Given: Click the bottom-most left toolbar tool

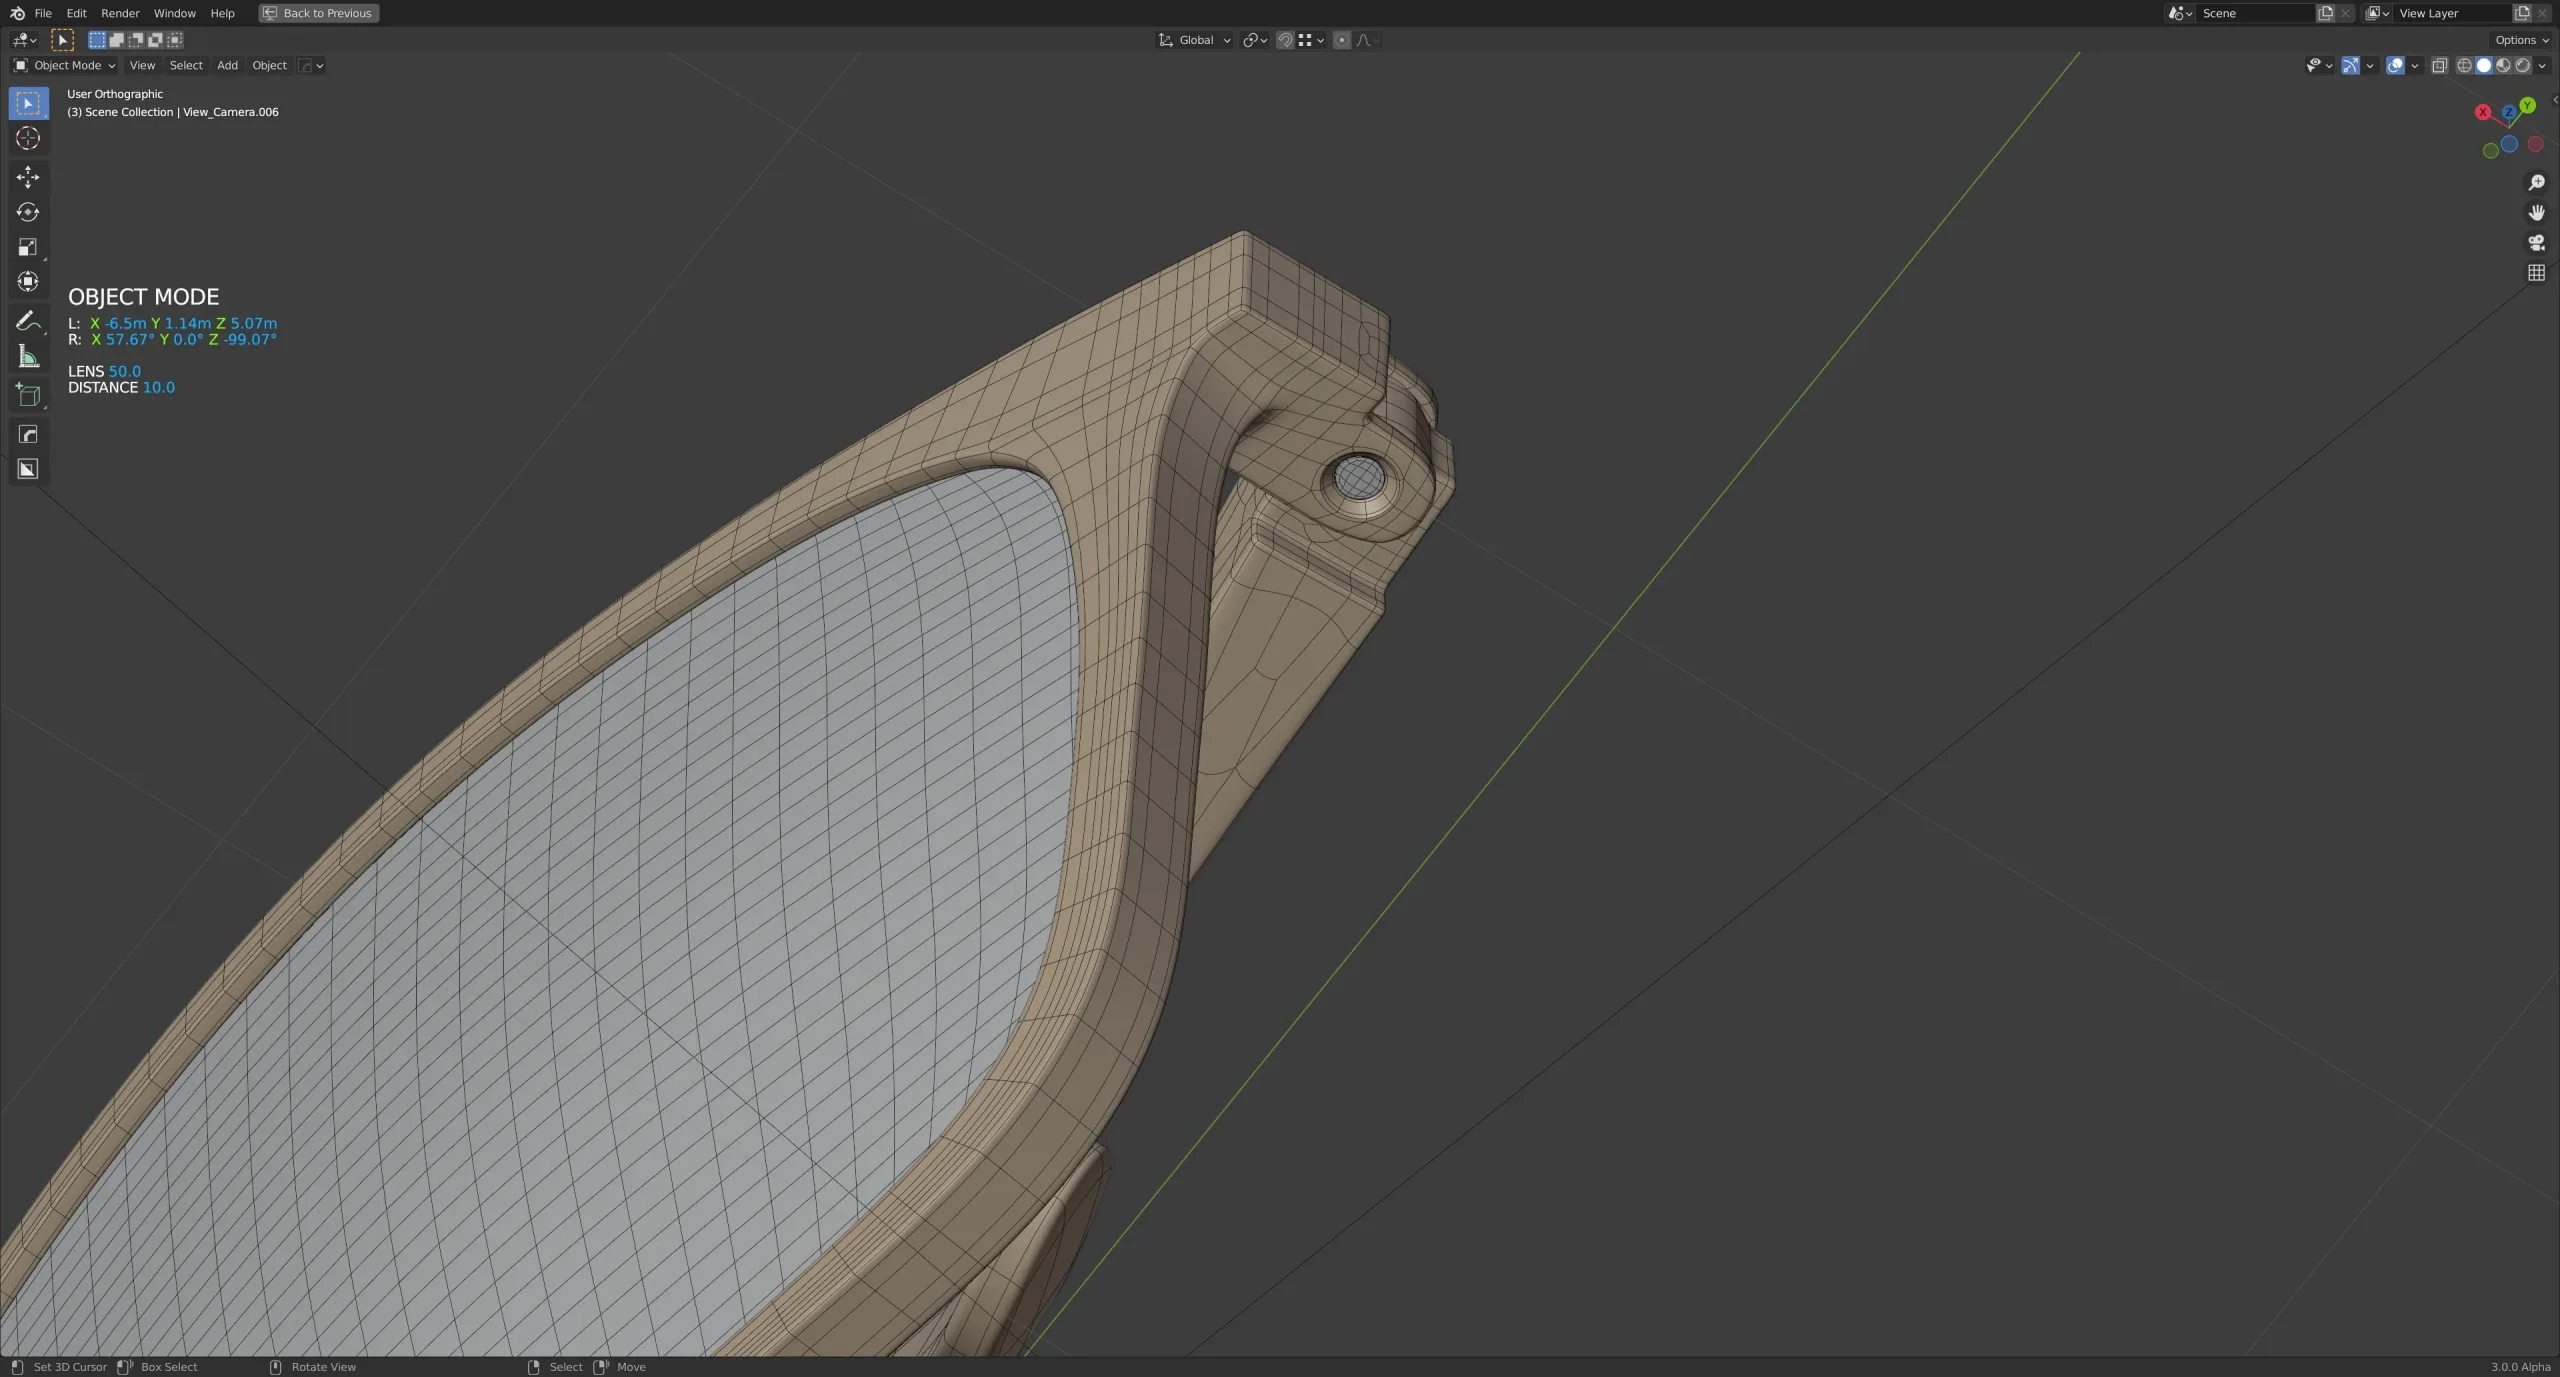Looking at the screenshot, I should click(x=28, y=469).
